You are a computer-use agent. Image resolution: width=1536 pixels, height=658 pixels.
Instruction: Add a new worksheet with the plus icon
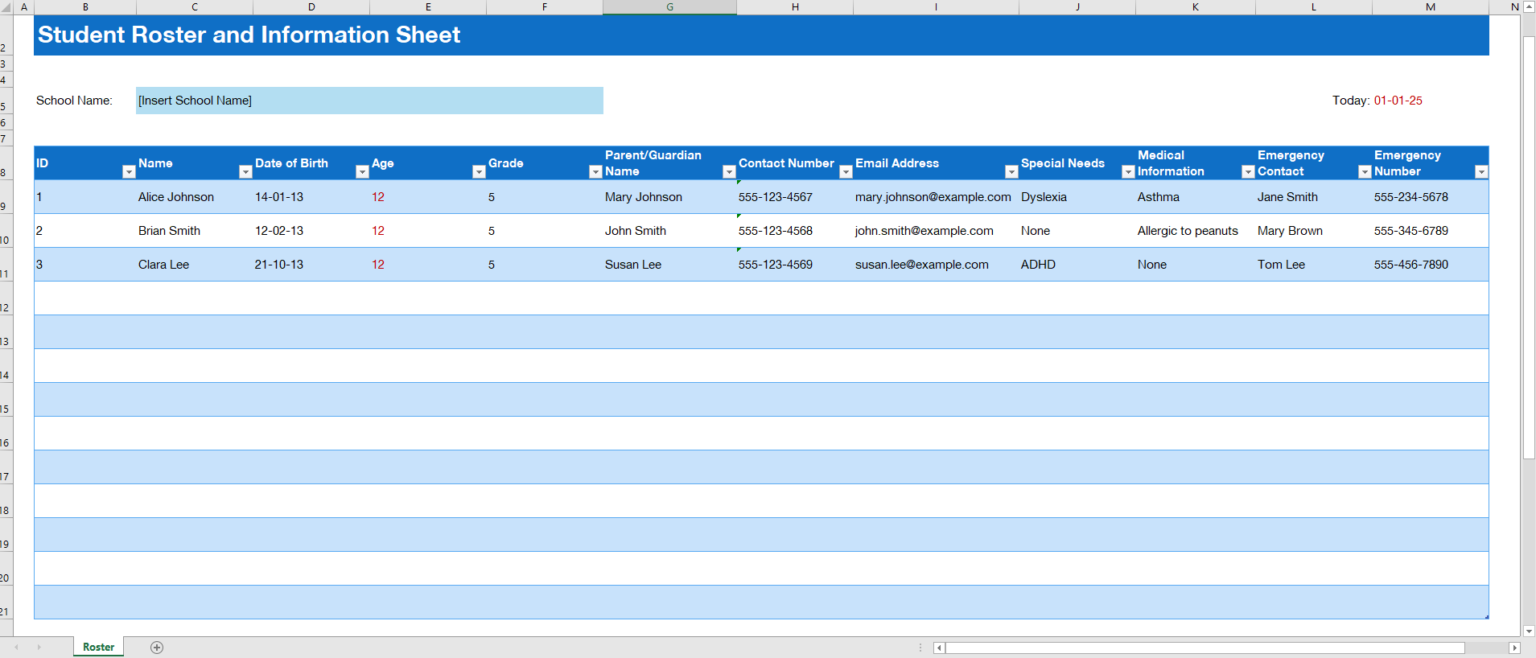coord(156,647)
